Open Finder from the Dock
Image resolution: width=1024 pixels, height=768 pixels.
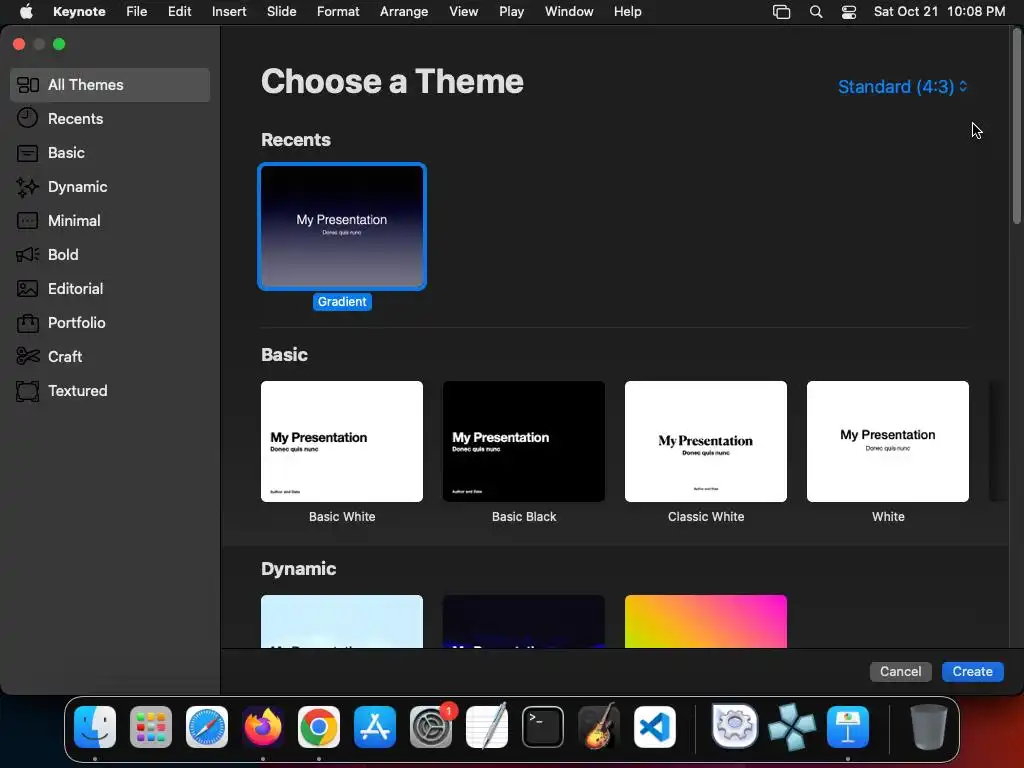(95, 727)
